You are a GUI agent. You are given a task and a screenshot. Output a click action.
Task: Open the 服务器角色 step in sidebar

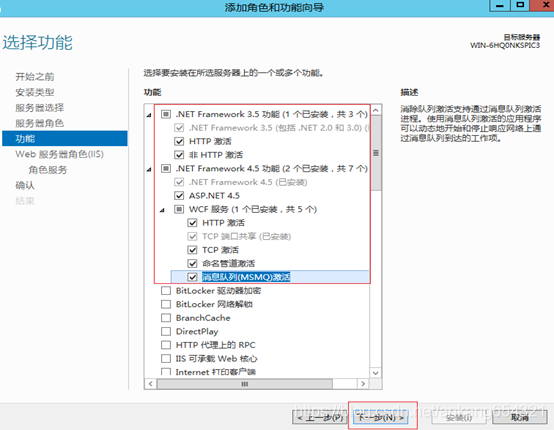[40, 123]
